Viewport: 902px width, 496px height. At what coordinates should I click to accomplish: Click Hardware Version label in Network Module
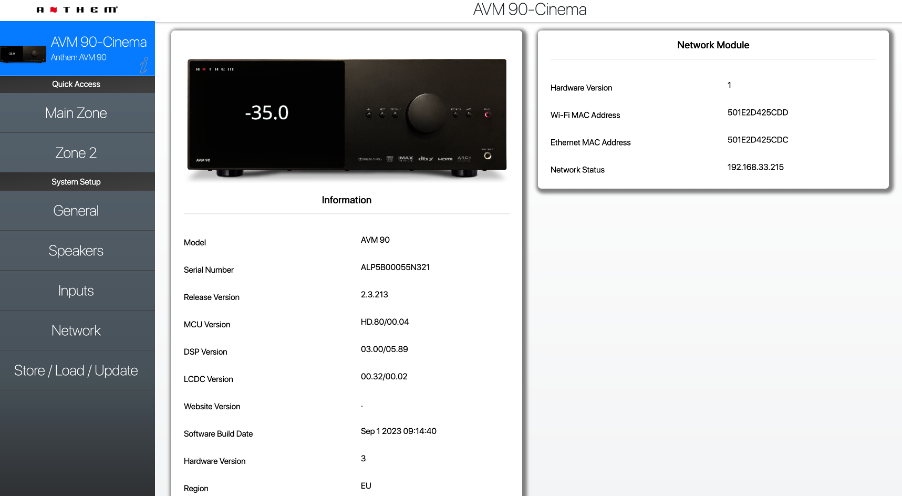click(x=581, y=87)
